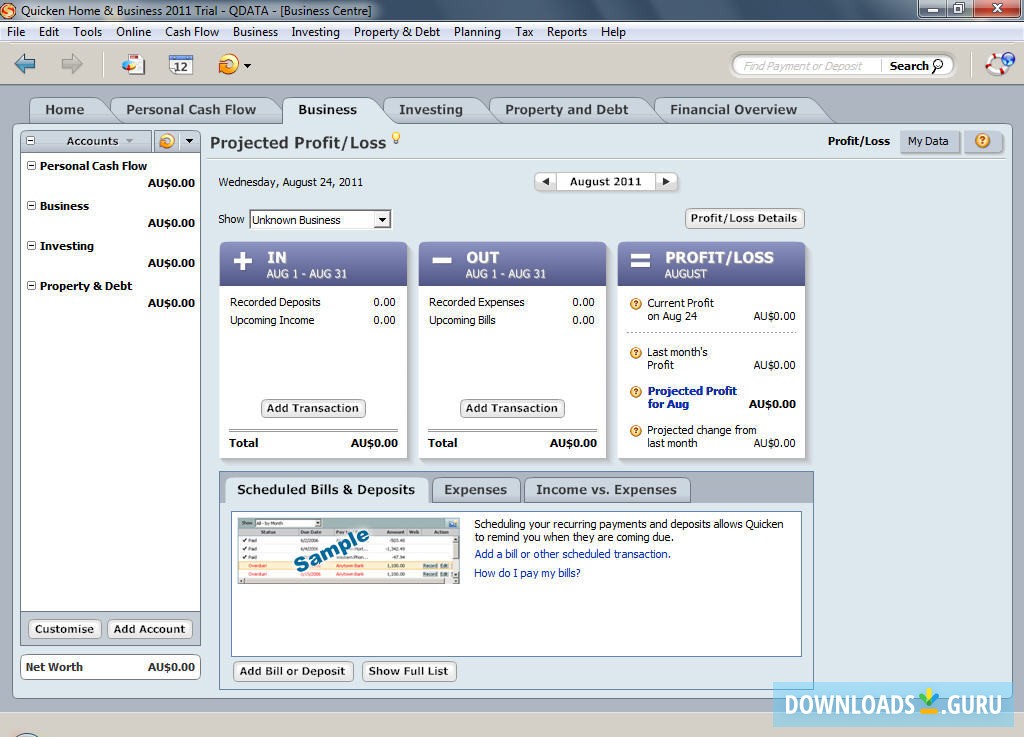The width and height of the screenshot is (1024, 737).
Task: Open the Show business dropdown
Action: tap(384, 219)
